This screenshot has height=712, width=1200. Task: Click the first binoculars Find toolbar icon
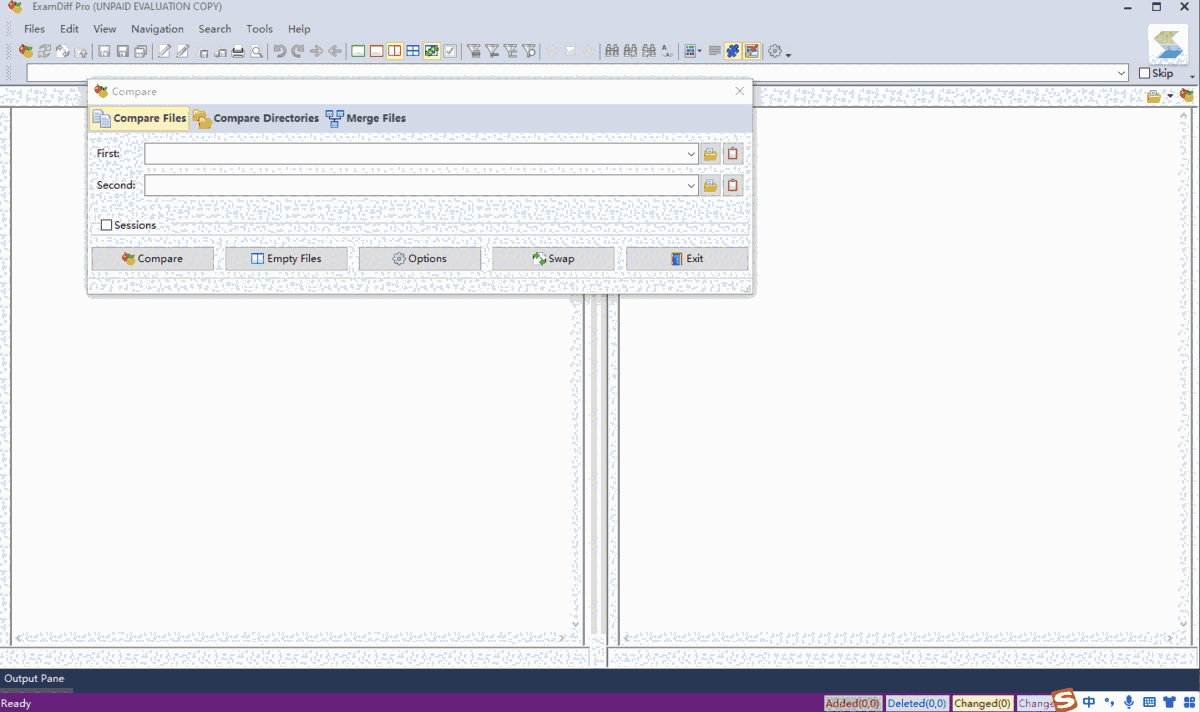611,51
